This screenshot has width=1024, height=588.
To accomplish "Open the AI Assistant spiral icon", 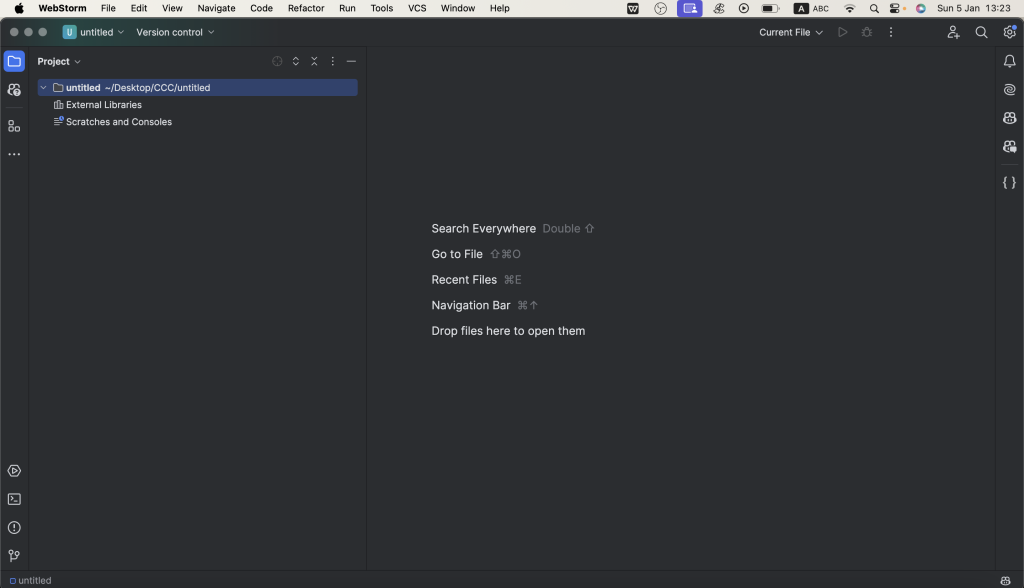I will click(1009, 90).
